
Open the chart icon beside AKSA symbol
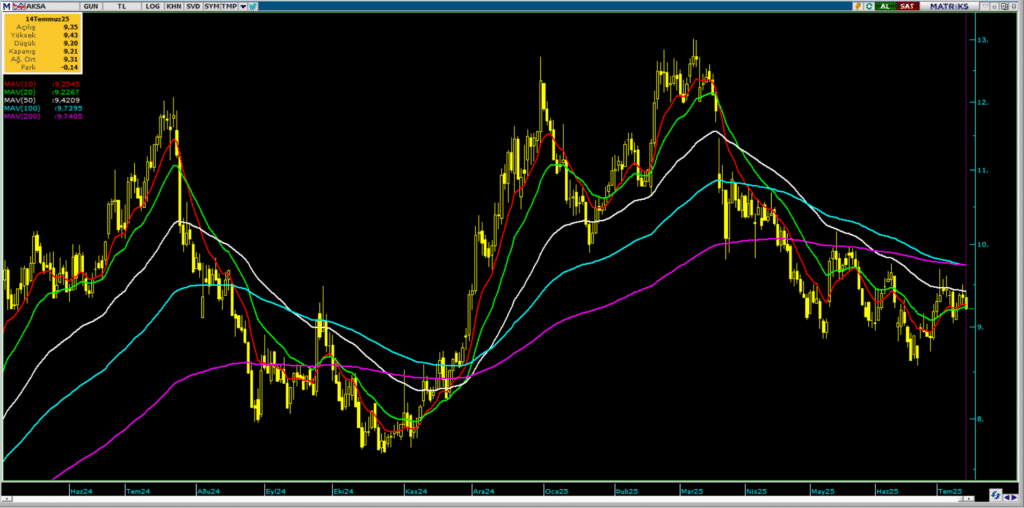(x=19, y=7)
